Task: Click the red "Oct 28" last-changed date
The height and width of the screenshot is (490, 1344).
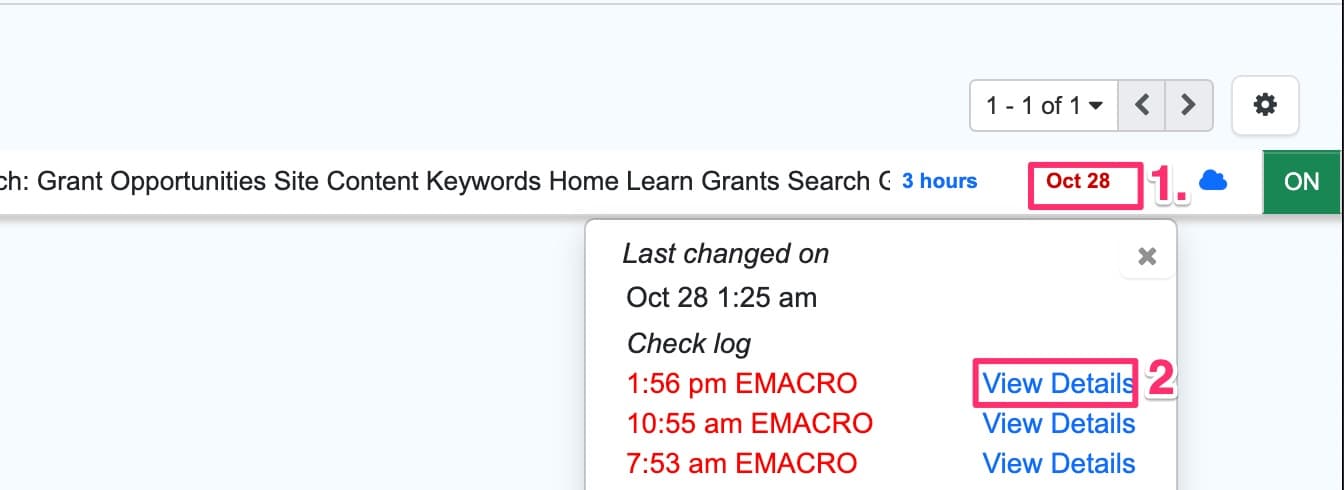Action: (x=1078, y=181)
